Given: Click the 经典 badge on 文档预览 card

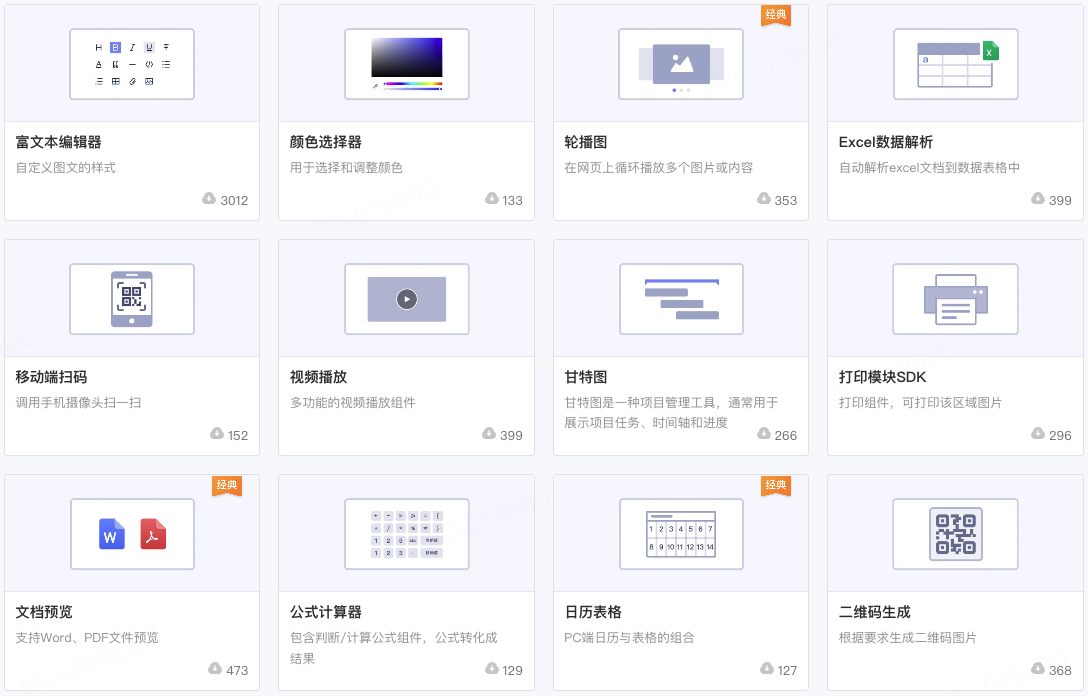Looking at the screenshot, I should (x=227, y=486).
